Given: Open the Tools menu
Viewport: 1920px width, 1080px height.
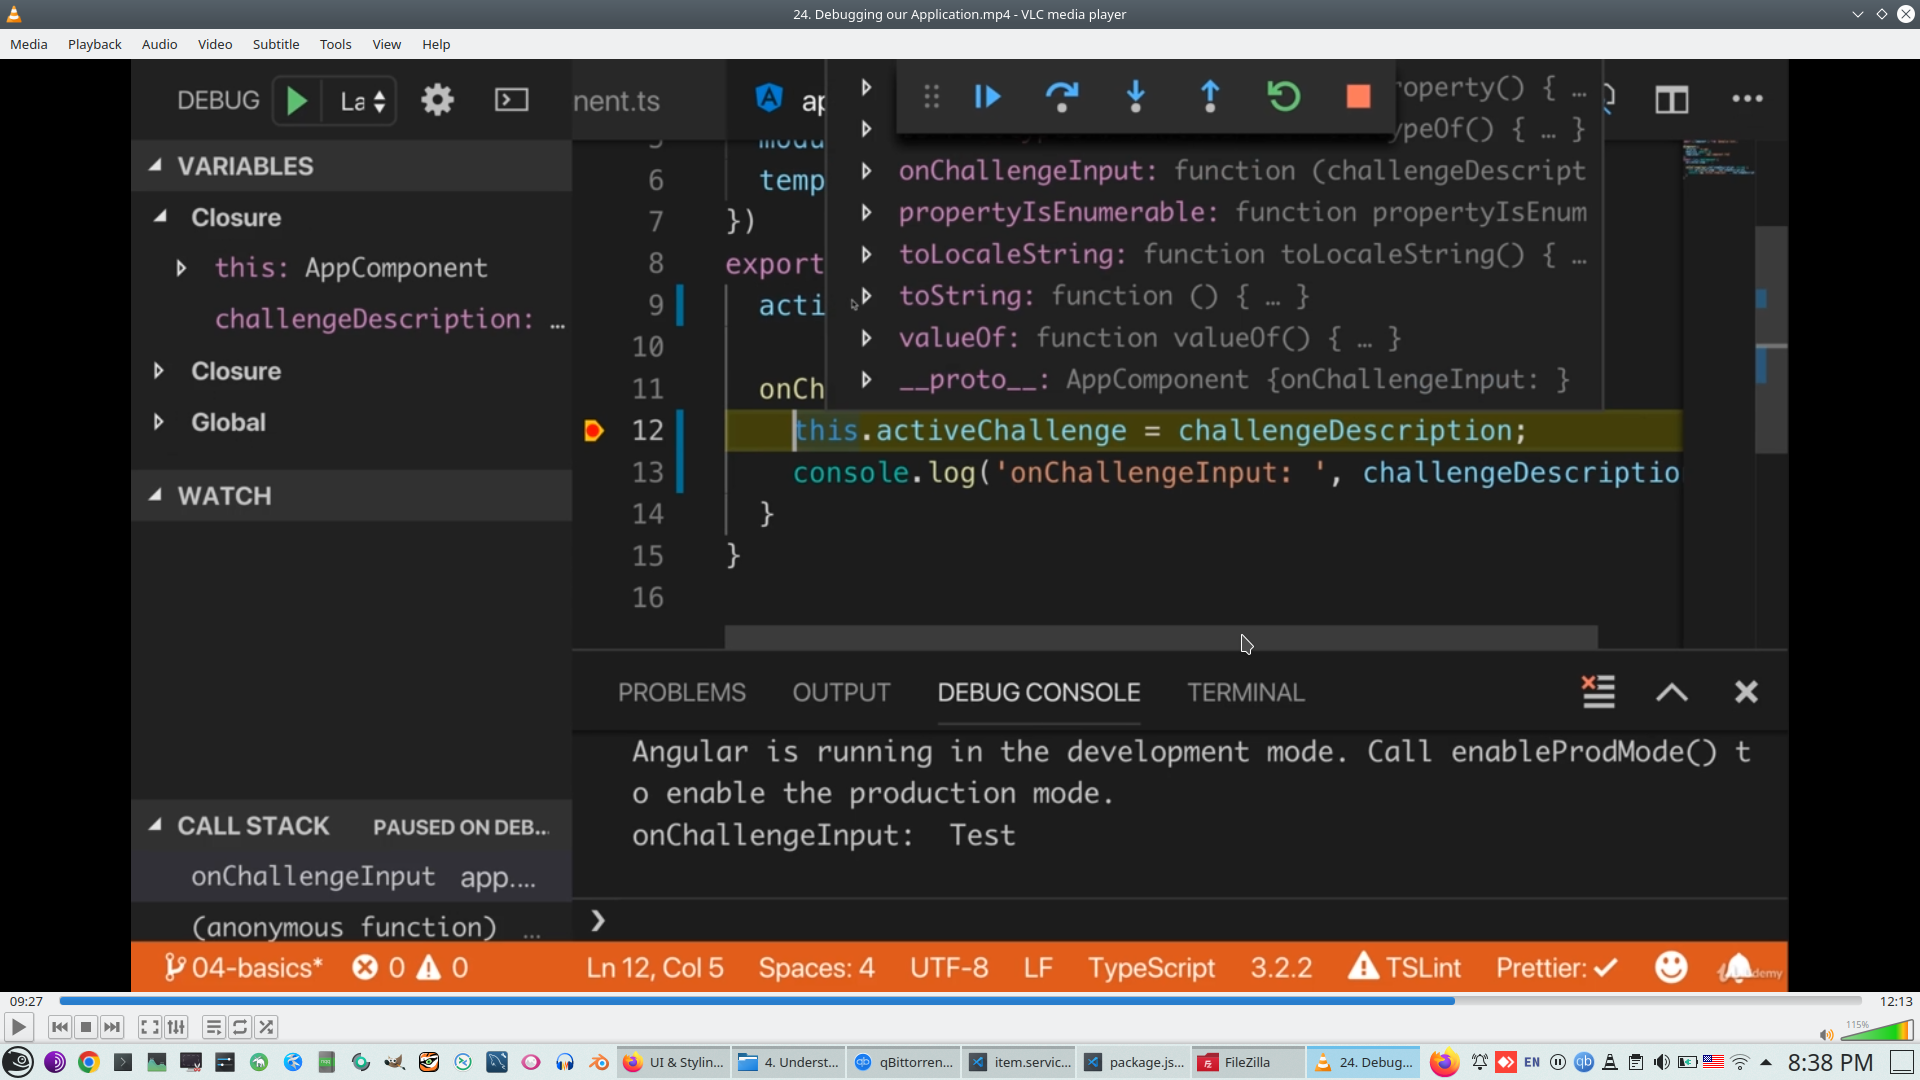Looking at the screenshot, I should pyautogui.click(x=335, y=44).
